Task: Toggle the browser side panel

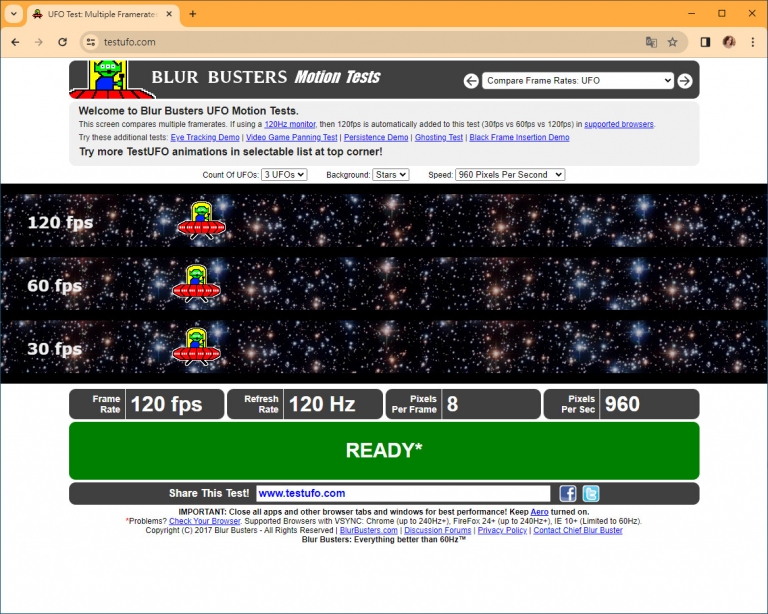Action: click(x=705, y=42)
